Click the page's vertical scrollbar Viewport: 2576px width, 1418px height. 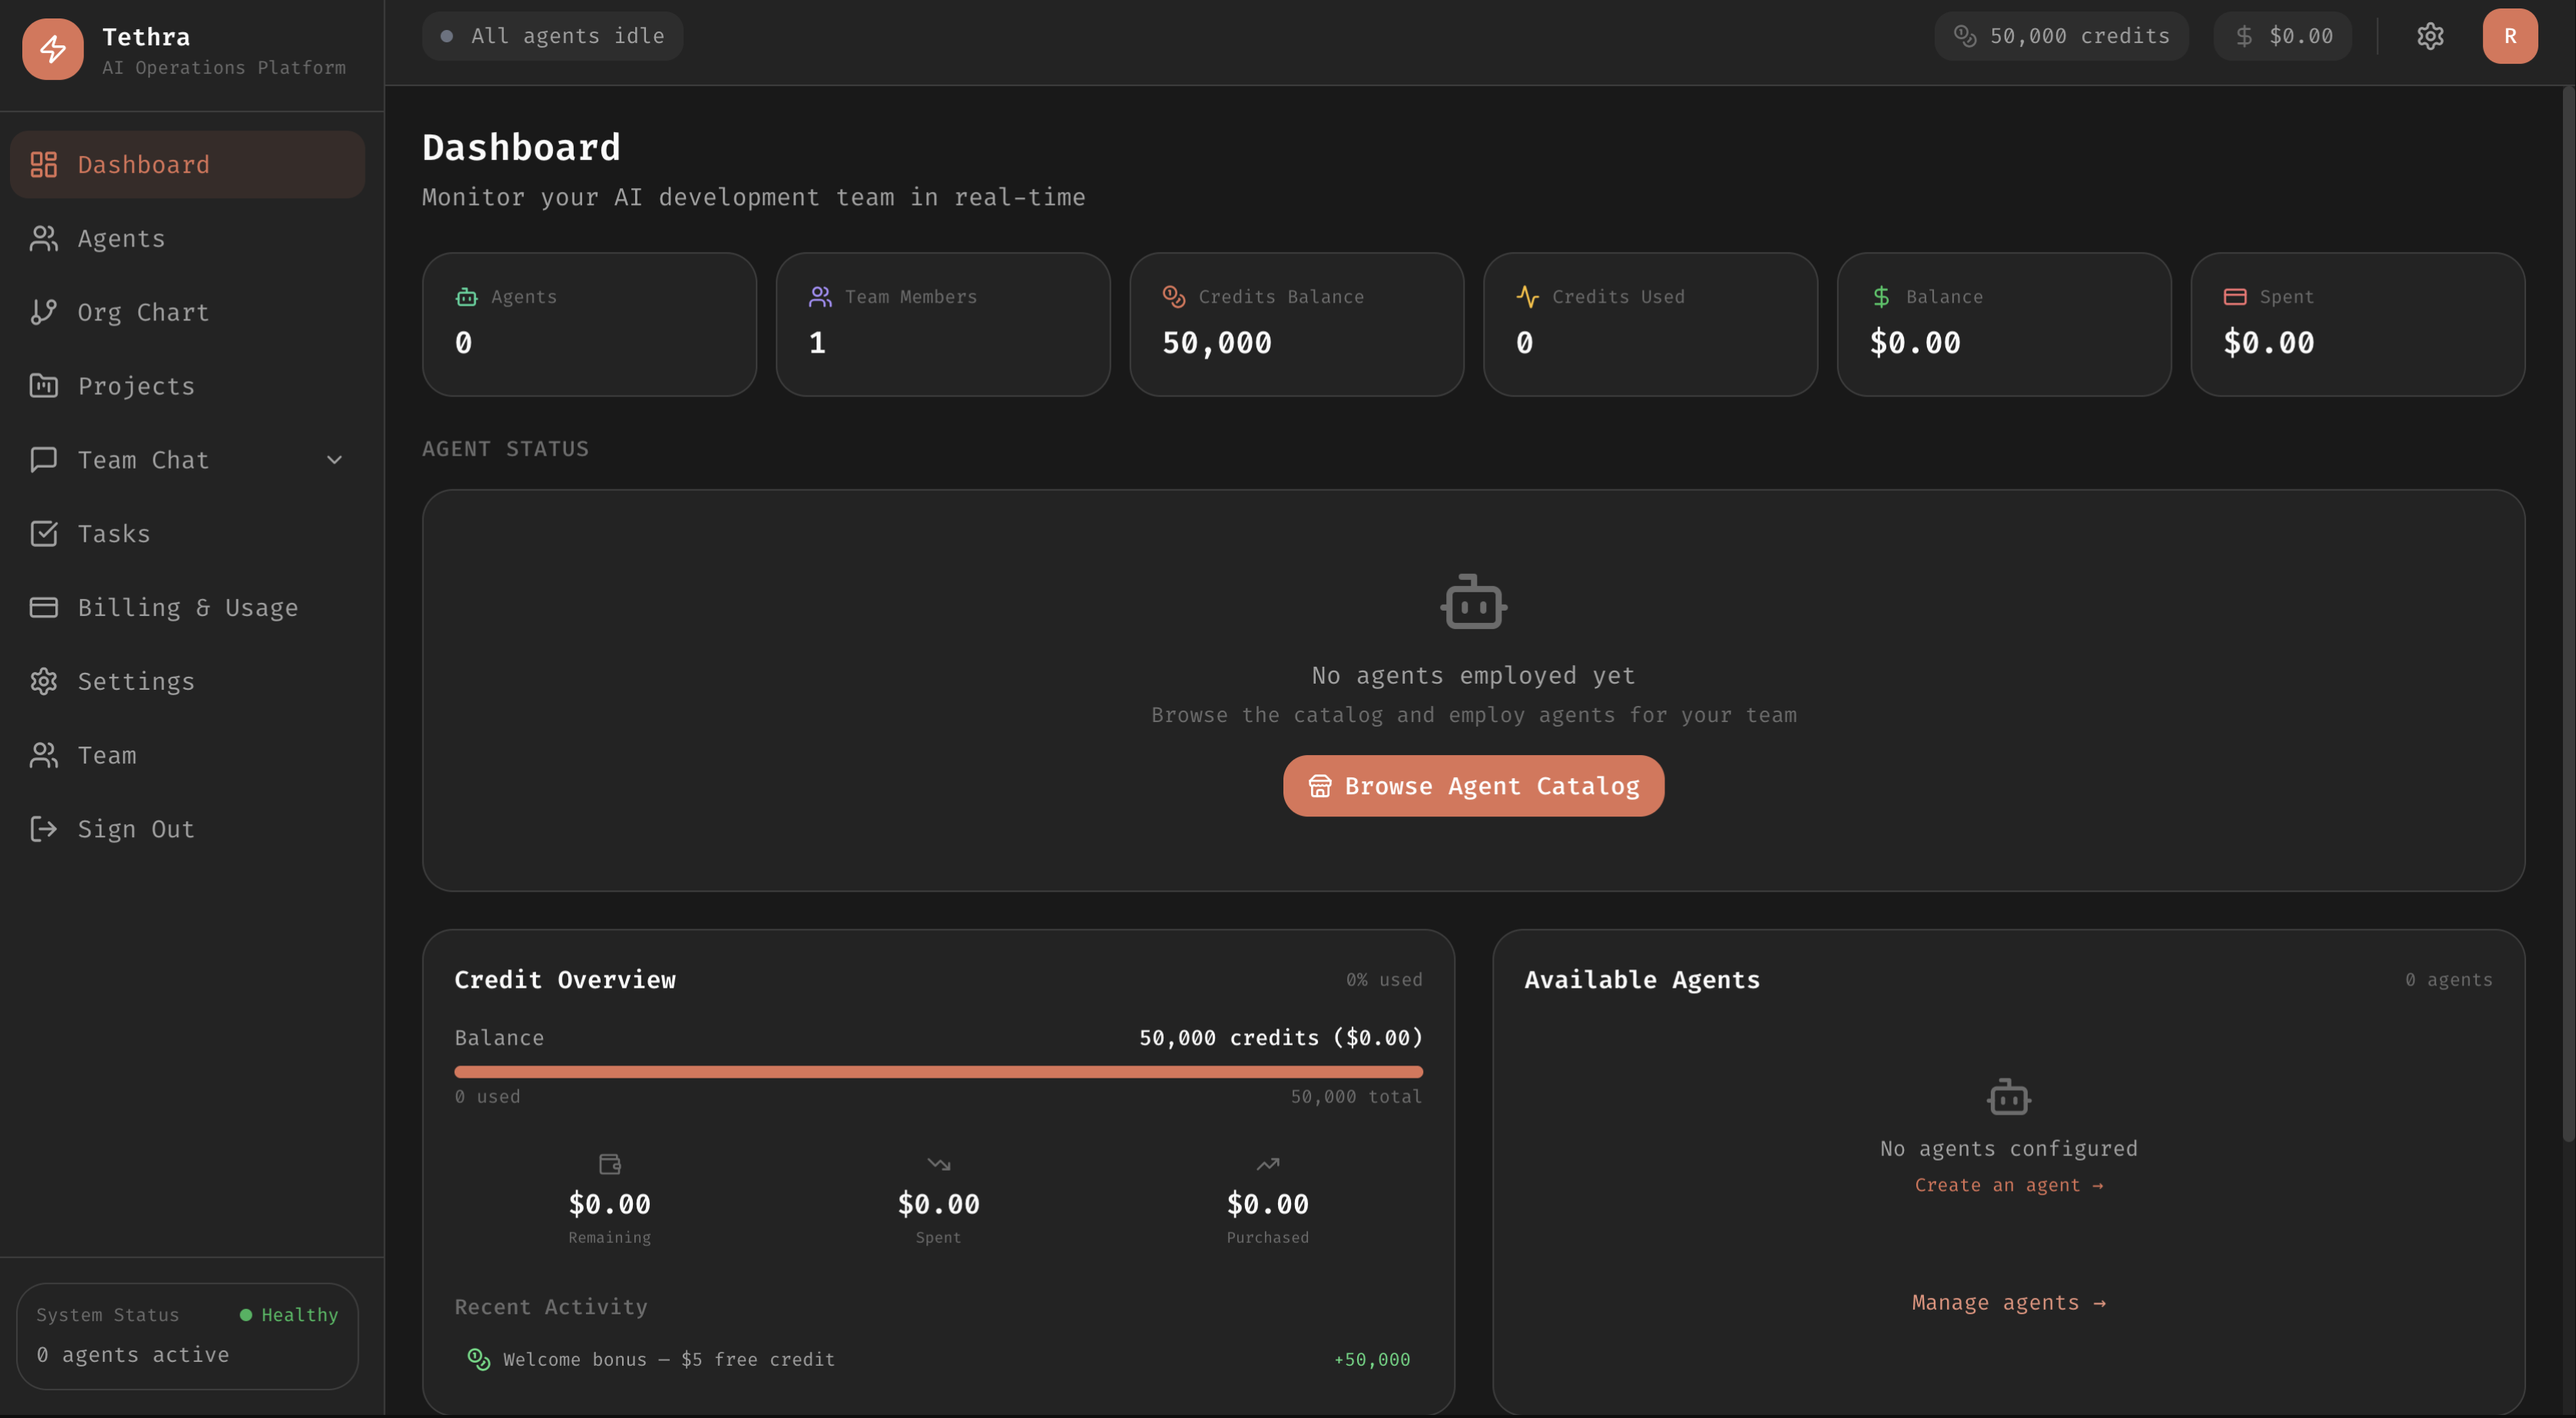tap(2567, 615)
